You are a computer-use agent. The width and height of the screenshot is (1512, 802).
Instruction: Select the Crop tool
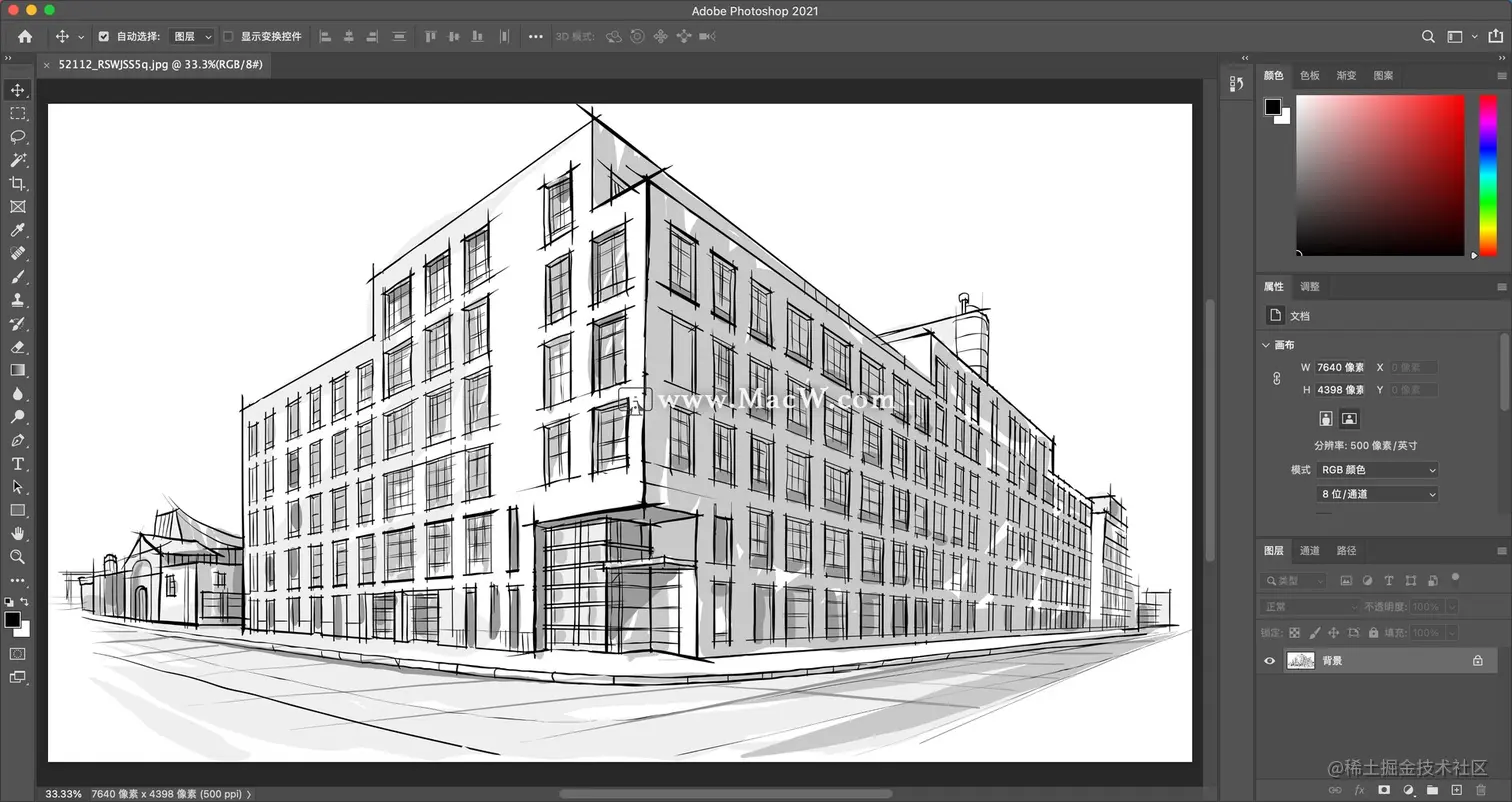click(x=17, y=183)
